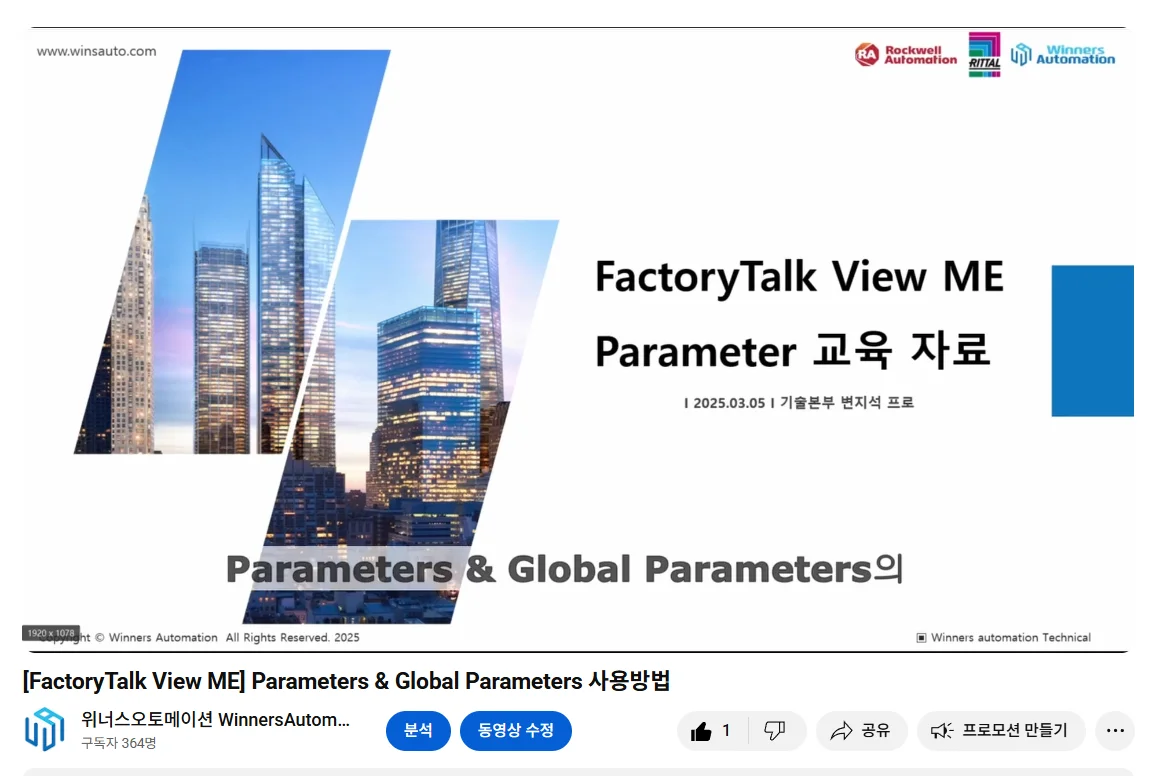Click the 동영상 수정 edit video button
Image resolution: width=1162 pixels, height=776 pixels.
click(x=515, y=731)
